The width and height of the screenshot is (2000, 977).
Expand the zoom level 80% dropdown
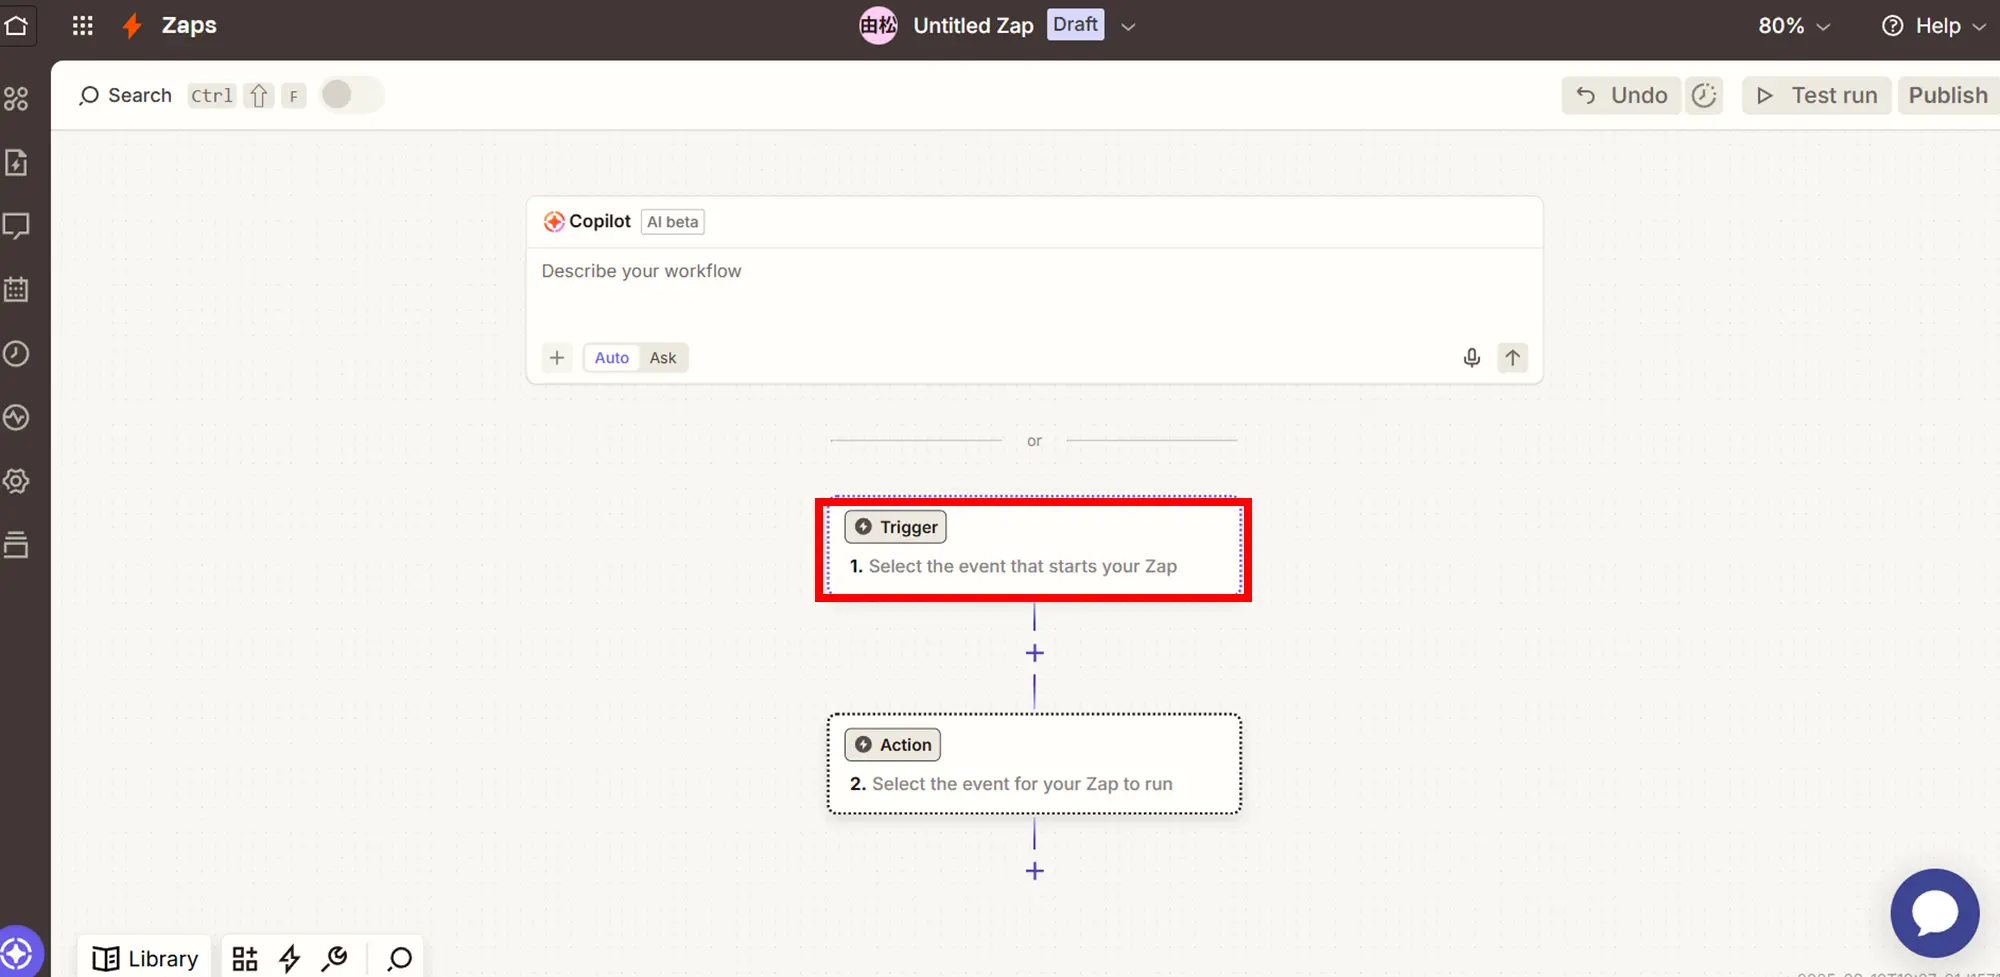coord(1794,26)
